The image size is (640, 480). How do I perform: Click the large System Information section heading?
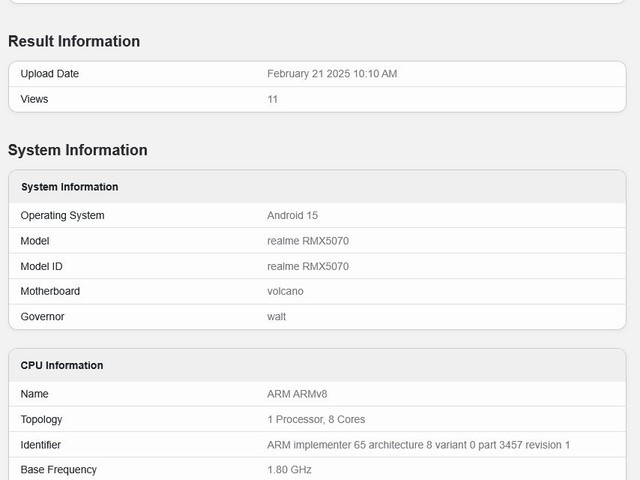click(78, 150)
